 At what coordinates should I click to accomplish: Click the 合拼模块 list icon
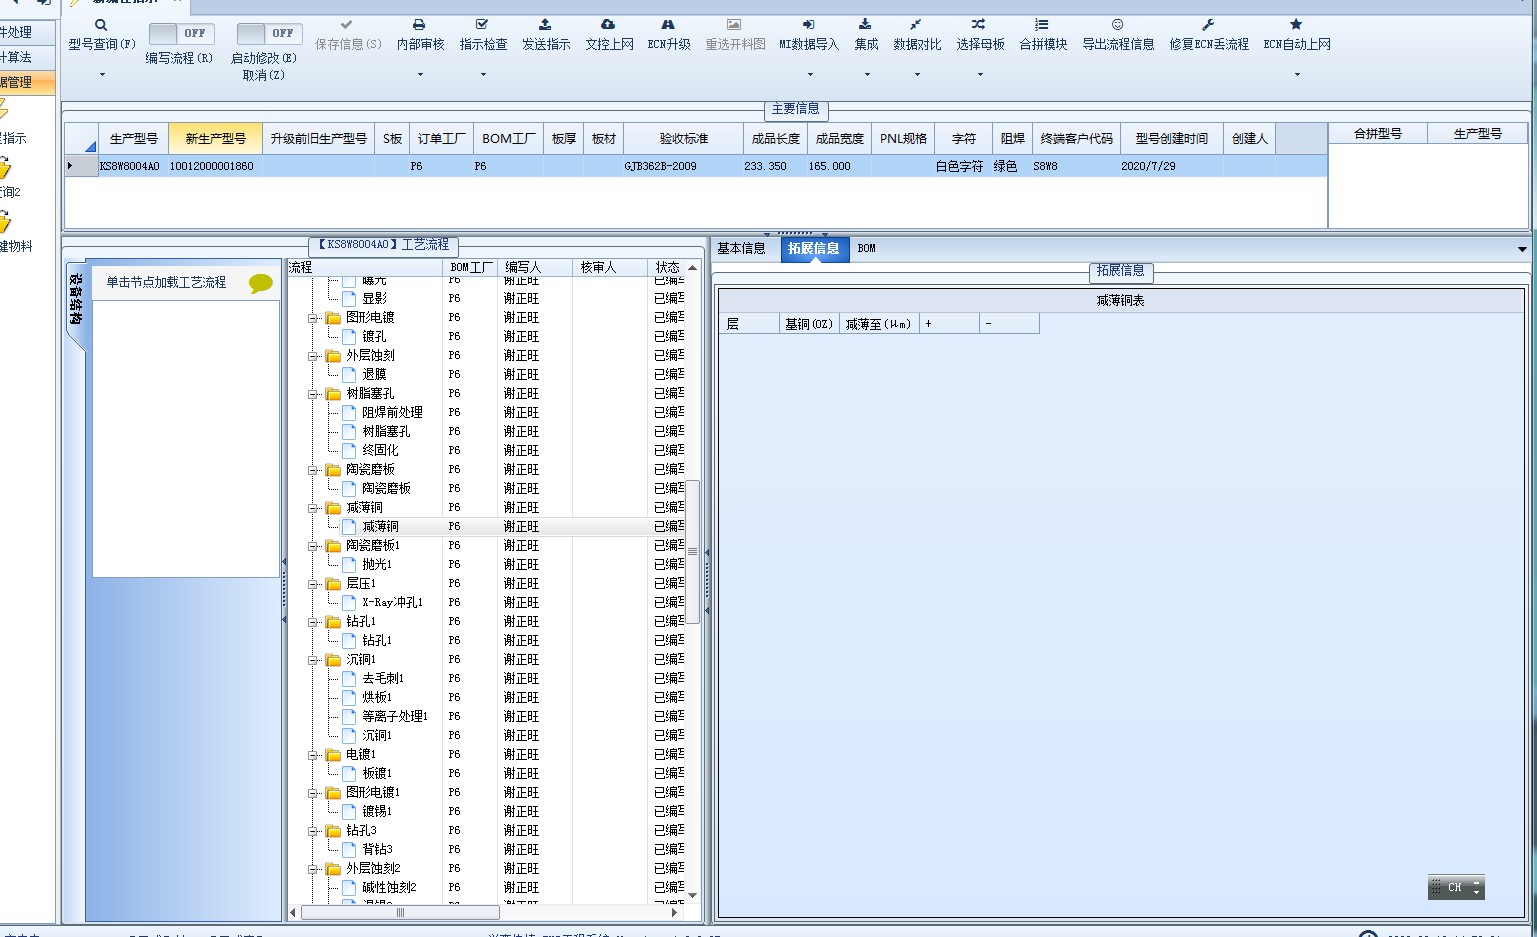pyautogui.click(x=1042, y=24)
